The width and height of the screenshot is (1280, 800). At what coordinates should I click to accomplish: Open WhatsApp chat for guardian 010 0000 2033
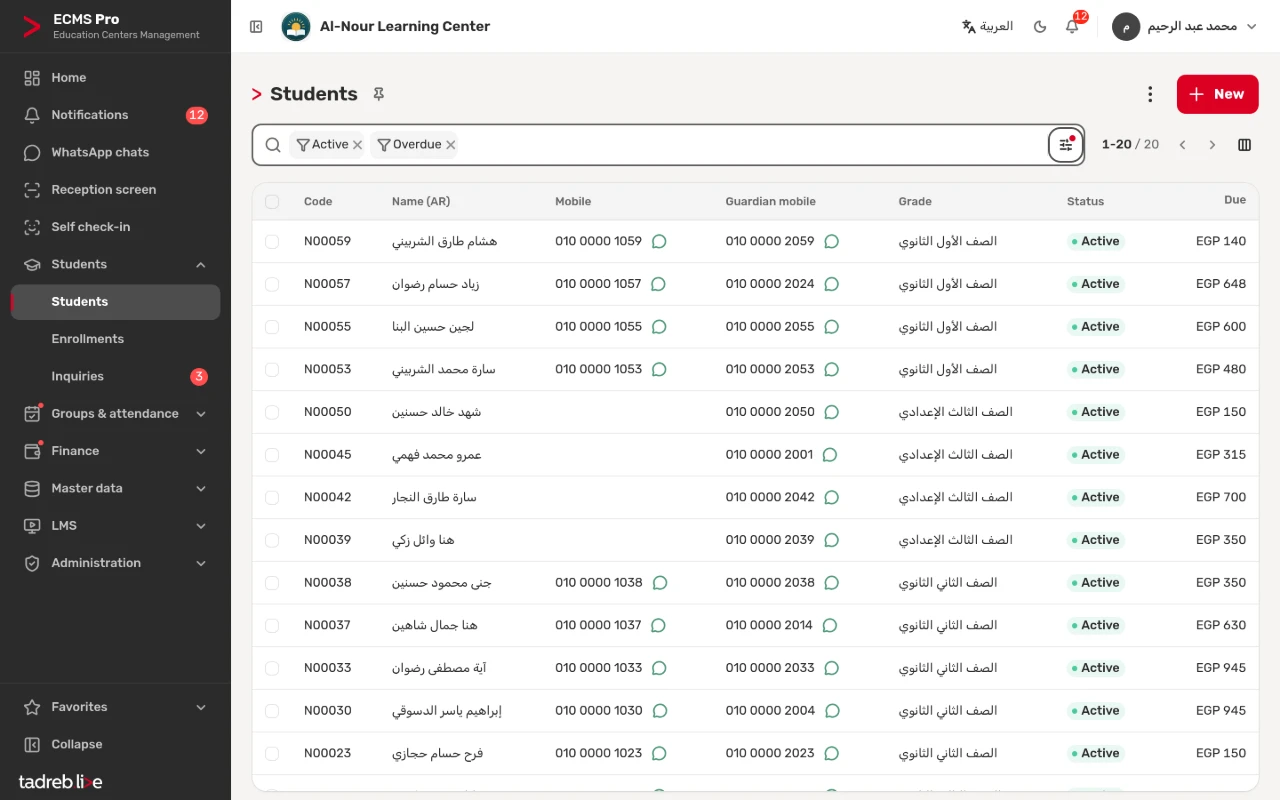coord(831,668)
